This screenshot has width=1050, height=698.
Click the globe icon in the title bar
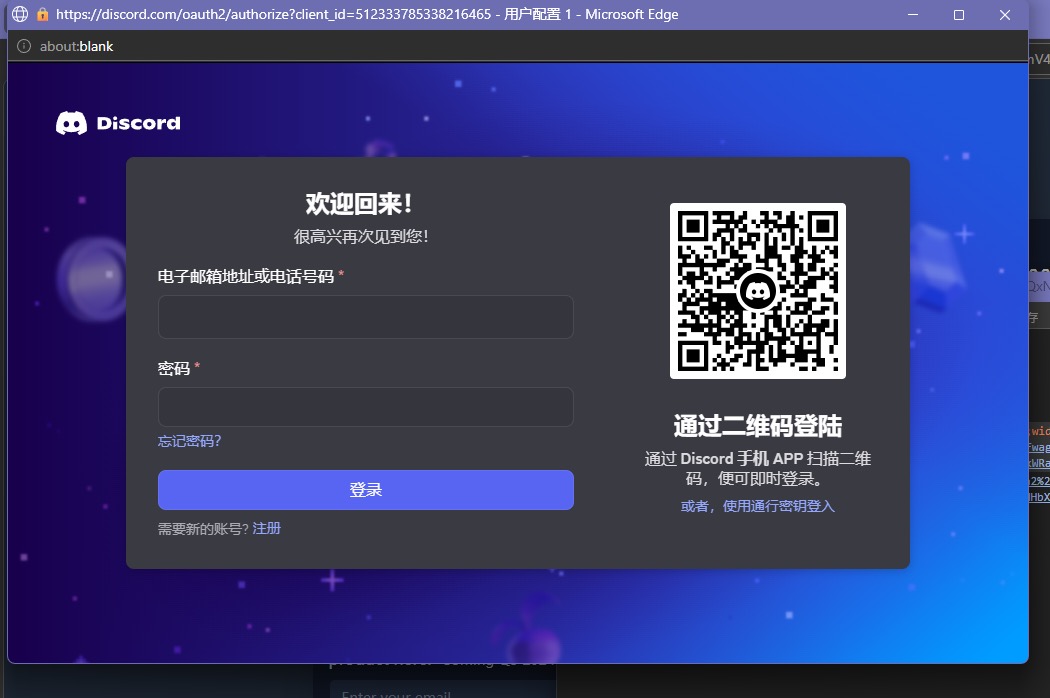click(x=19, y=15)
